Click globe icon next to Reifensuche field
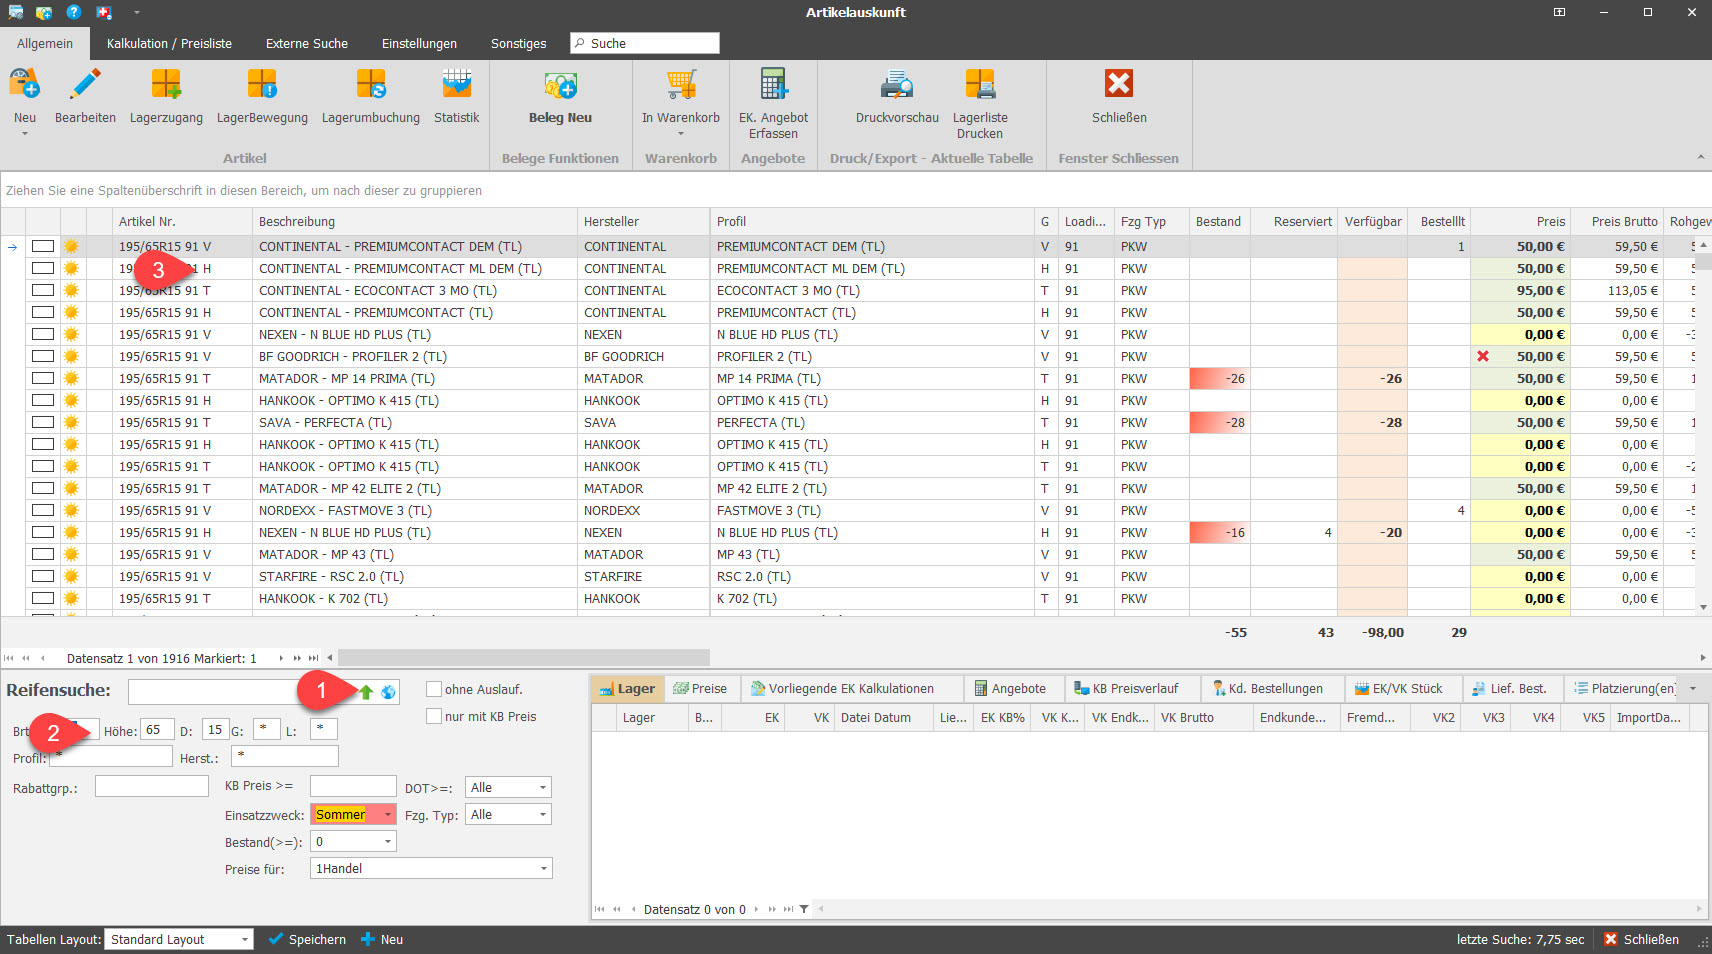The height and width of the screenshot is (954, 1712). point(388,692)
